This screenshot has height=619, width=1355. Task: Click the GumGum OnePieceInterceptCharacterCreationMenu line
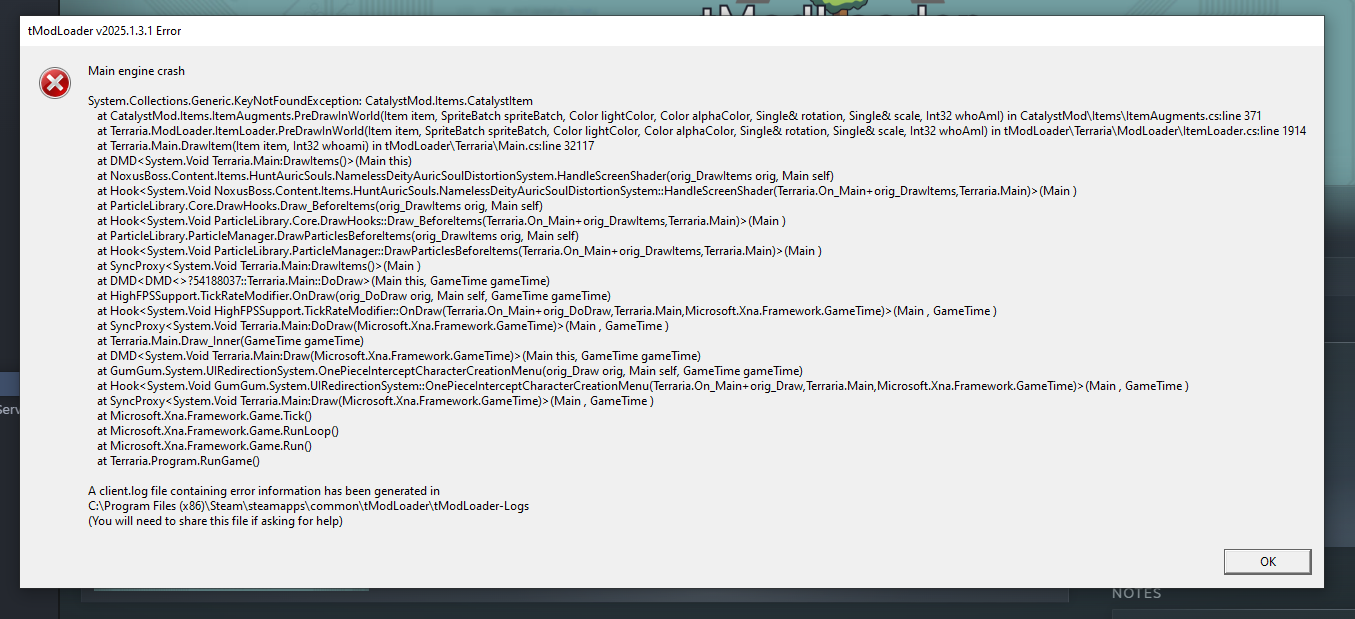point(450,371)
